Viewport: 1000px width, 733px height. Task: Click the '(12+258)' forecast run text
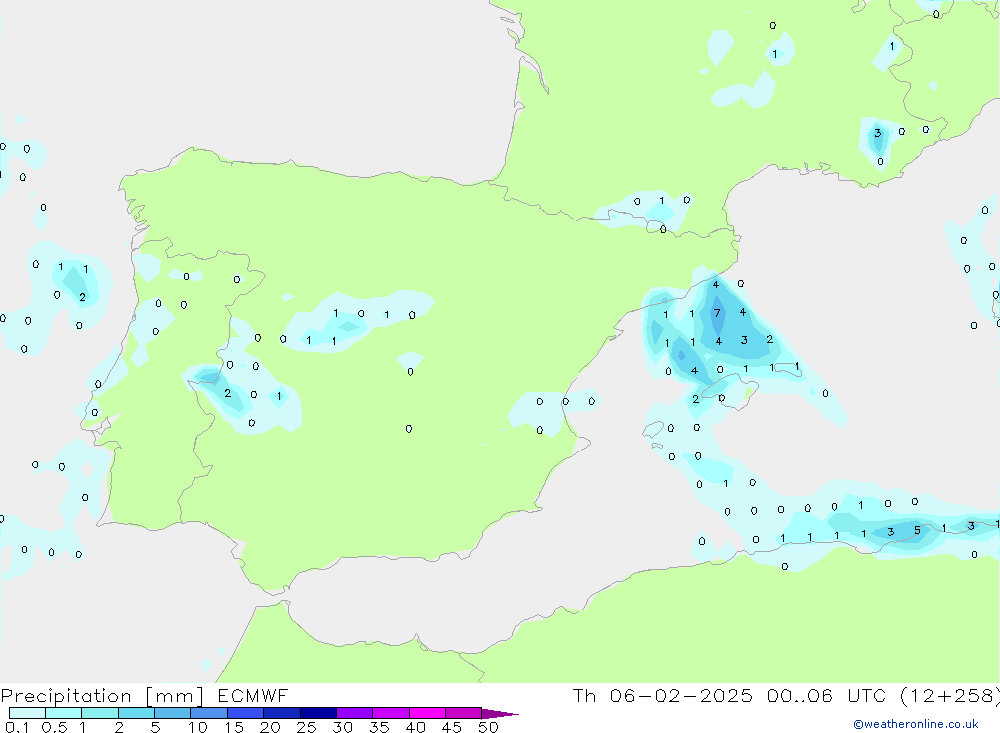[950, 695]
